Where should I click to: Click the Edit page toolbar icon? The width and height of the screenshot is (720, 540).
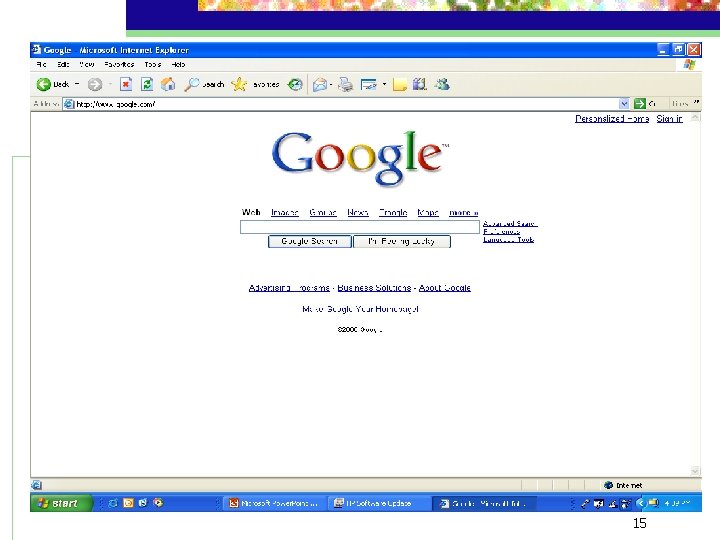coord(369,84)
